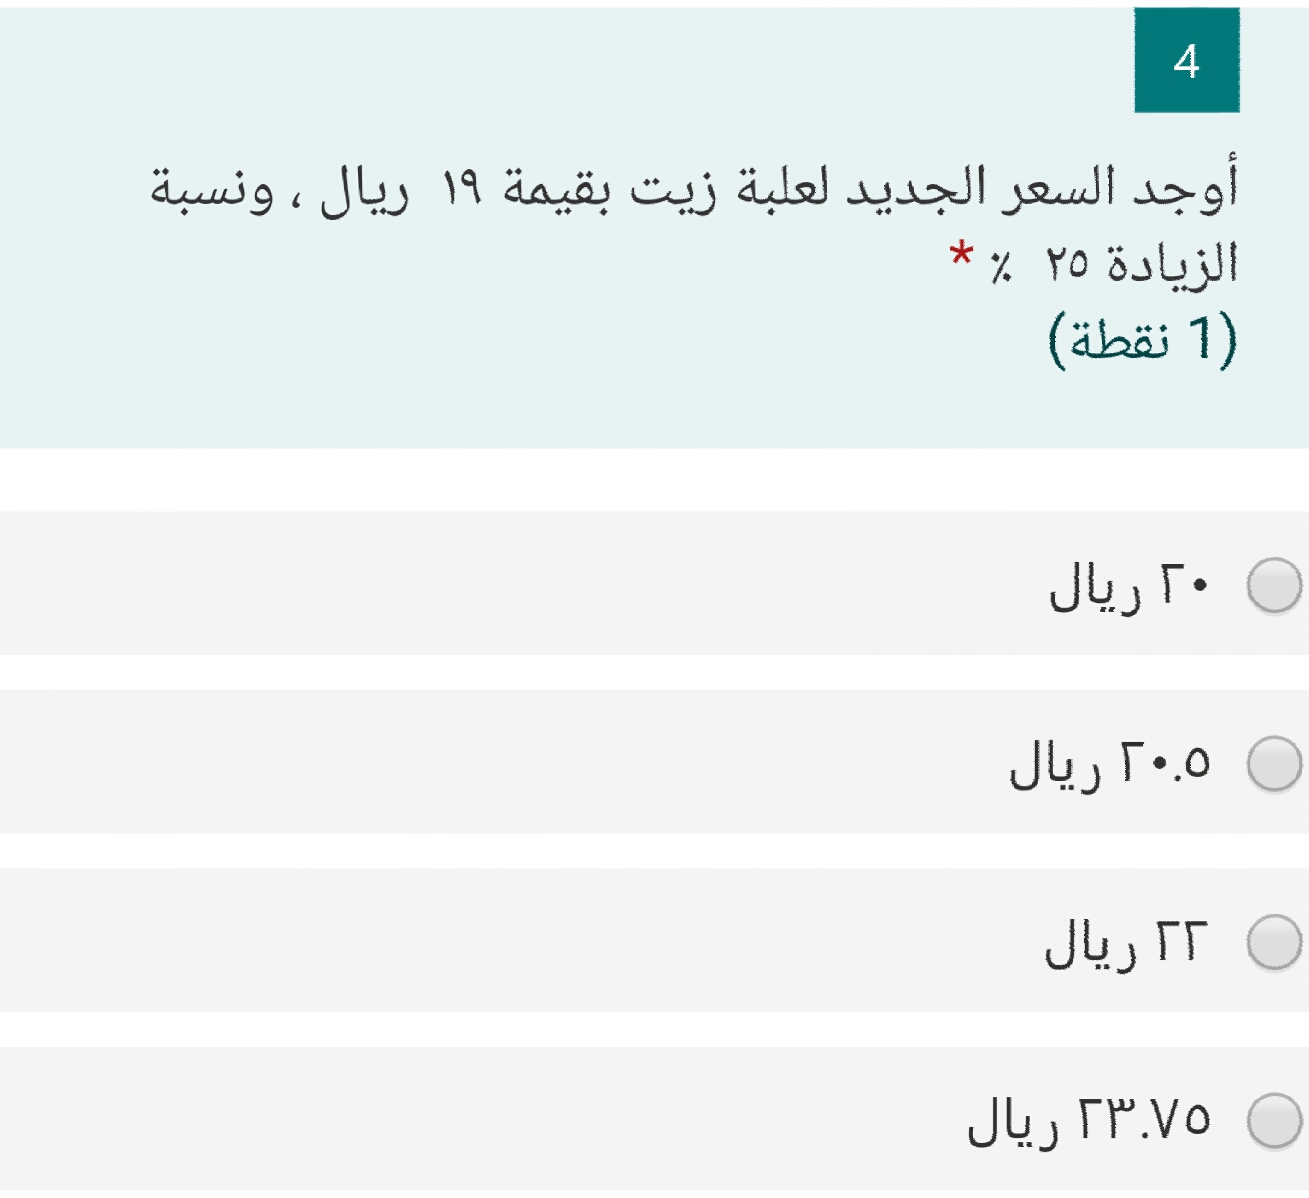
Task: Click the number ١٩ in the question
Action: 462,188
